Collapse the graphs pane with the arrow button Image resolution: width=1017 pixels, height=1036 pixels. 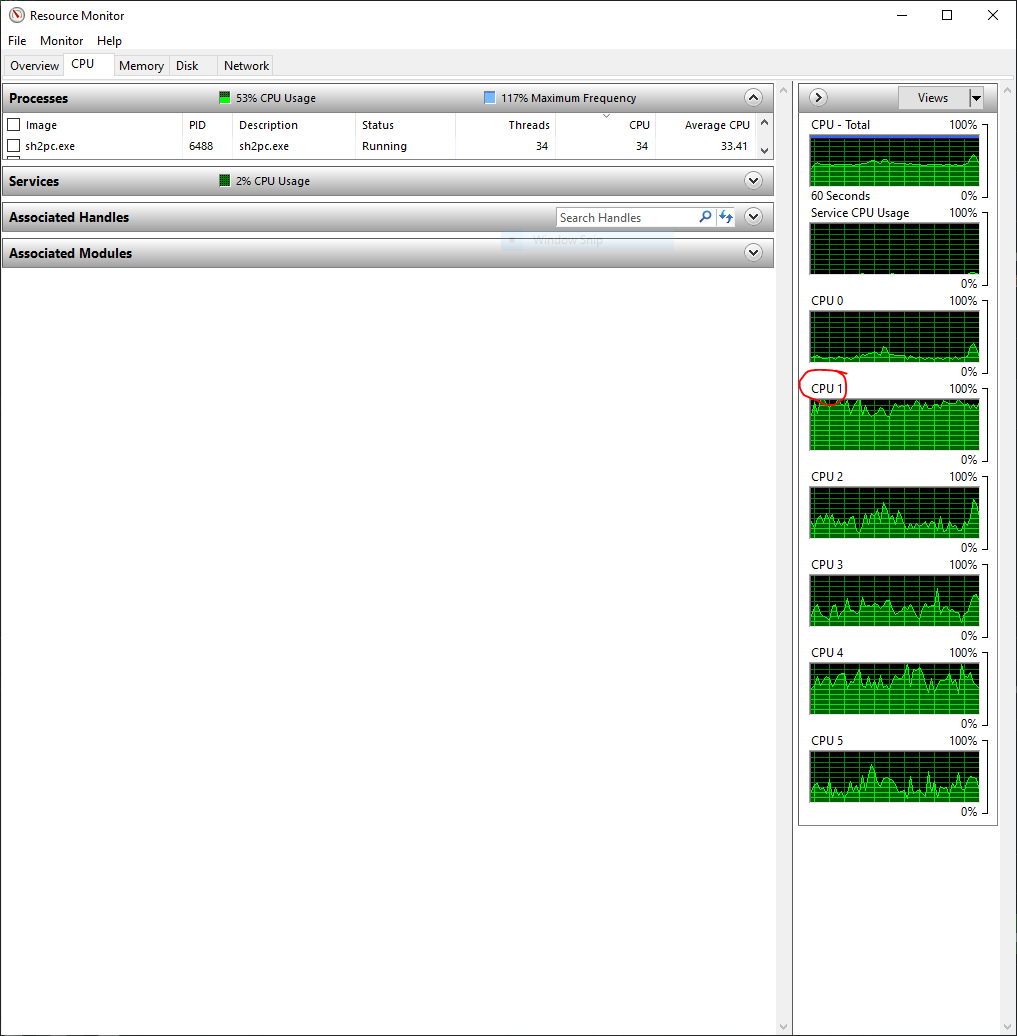818,98
